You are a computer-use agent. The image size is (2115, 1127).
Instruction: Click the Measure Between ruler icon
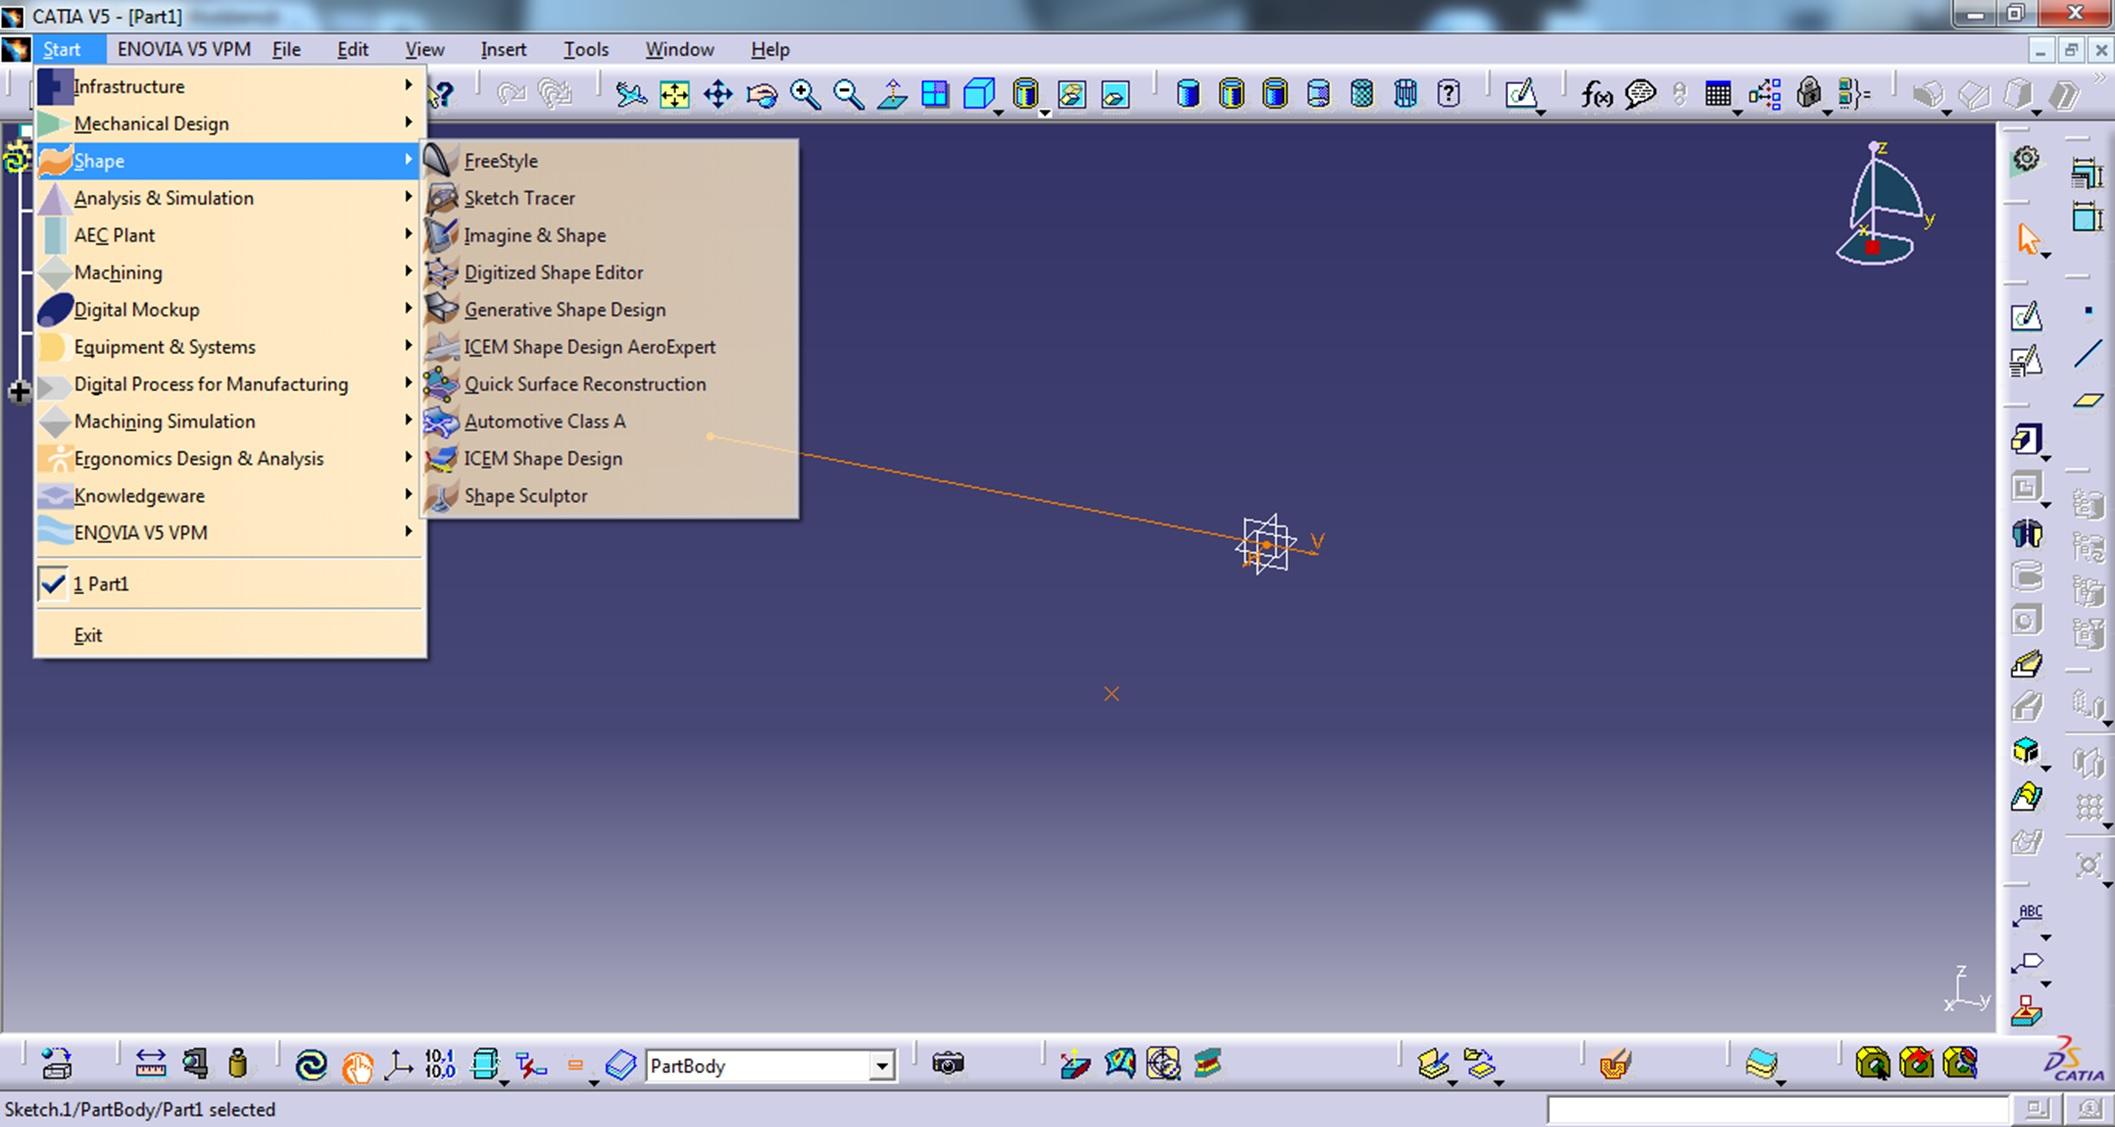click(x=150, y=1063)
